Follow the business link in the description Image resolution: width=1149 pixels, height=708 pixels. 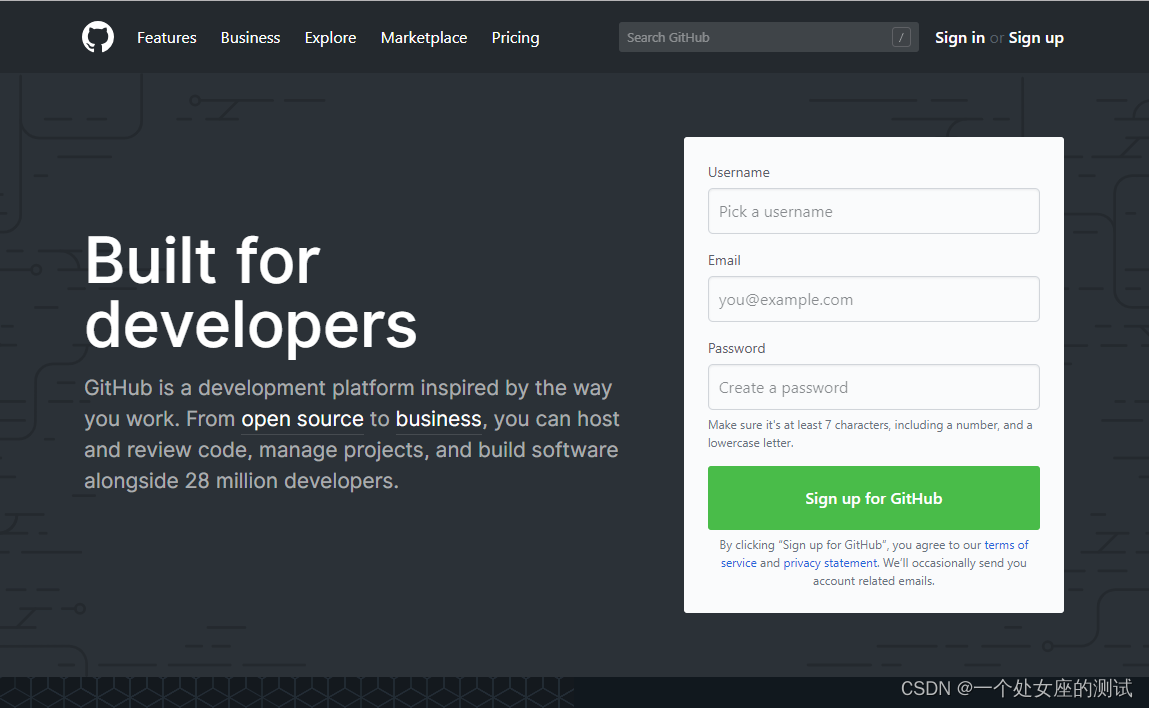(x=438, y=419)
